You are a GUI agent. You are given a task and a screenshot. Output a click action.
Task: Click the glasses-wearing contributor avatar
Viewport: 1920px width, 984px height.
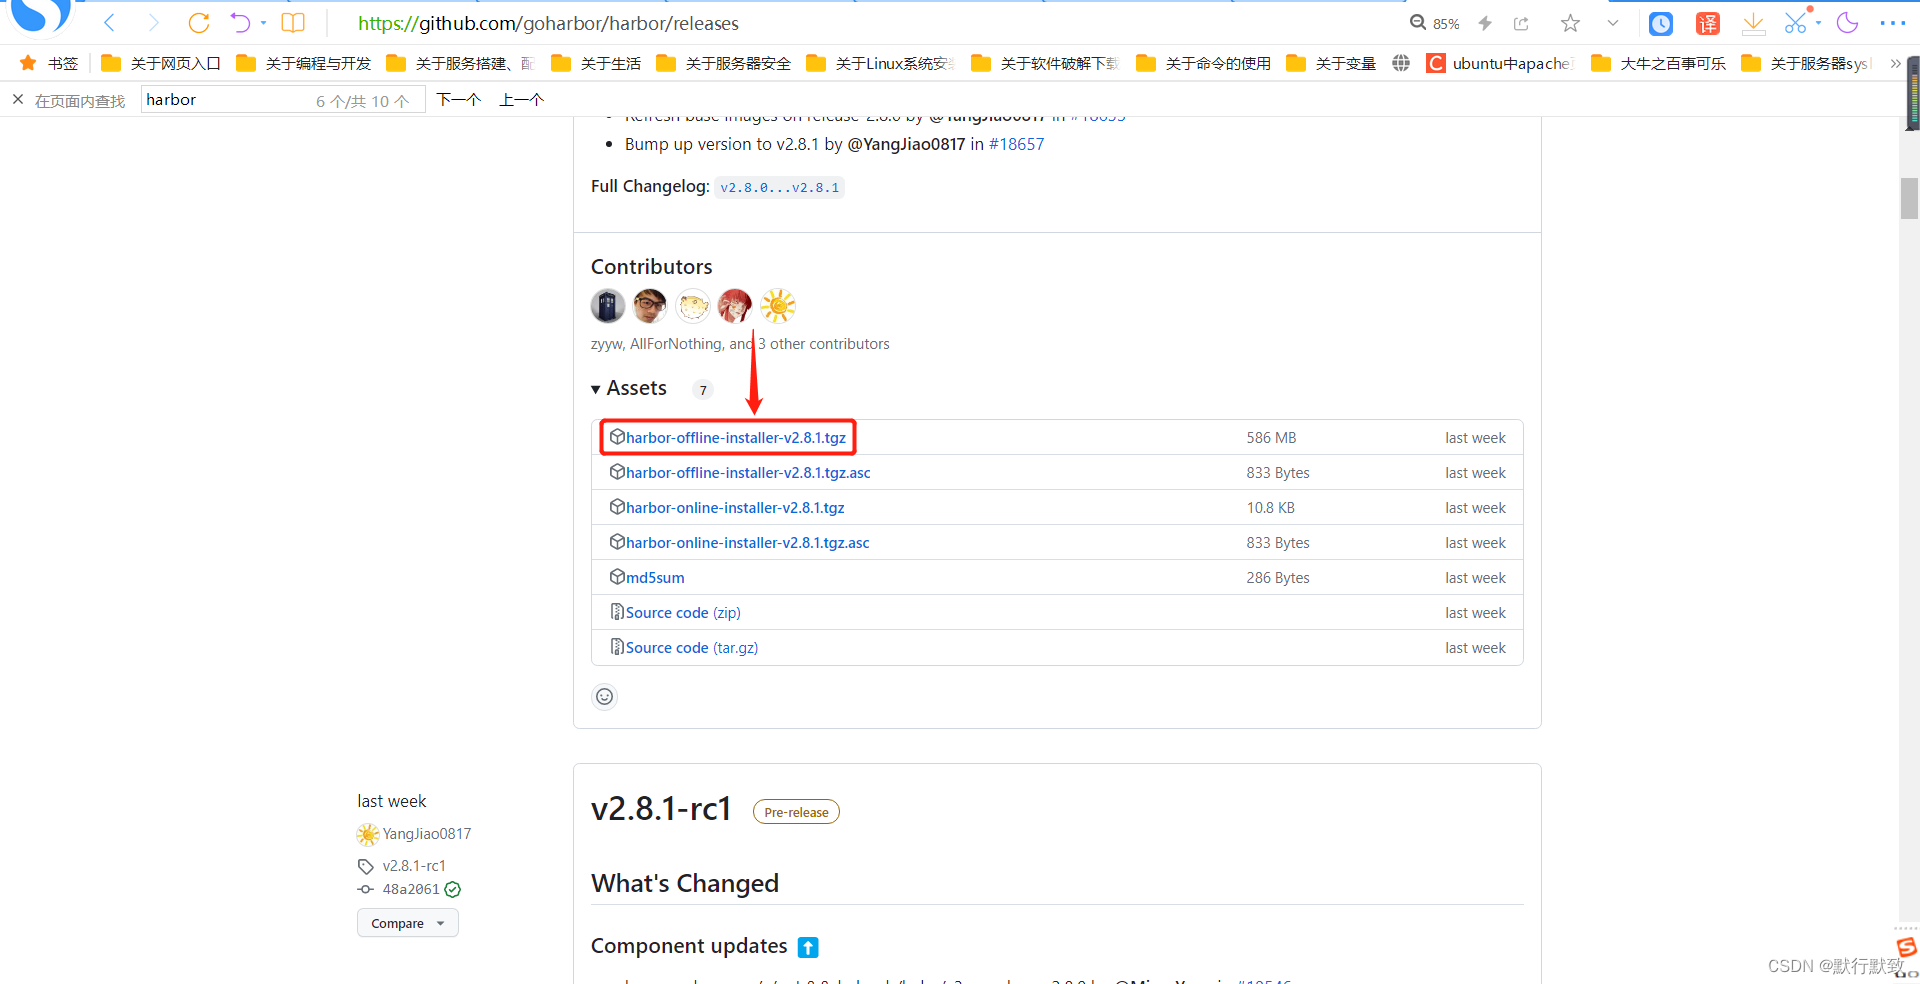tap(650, 306)
